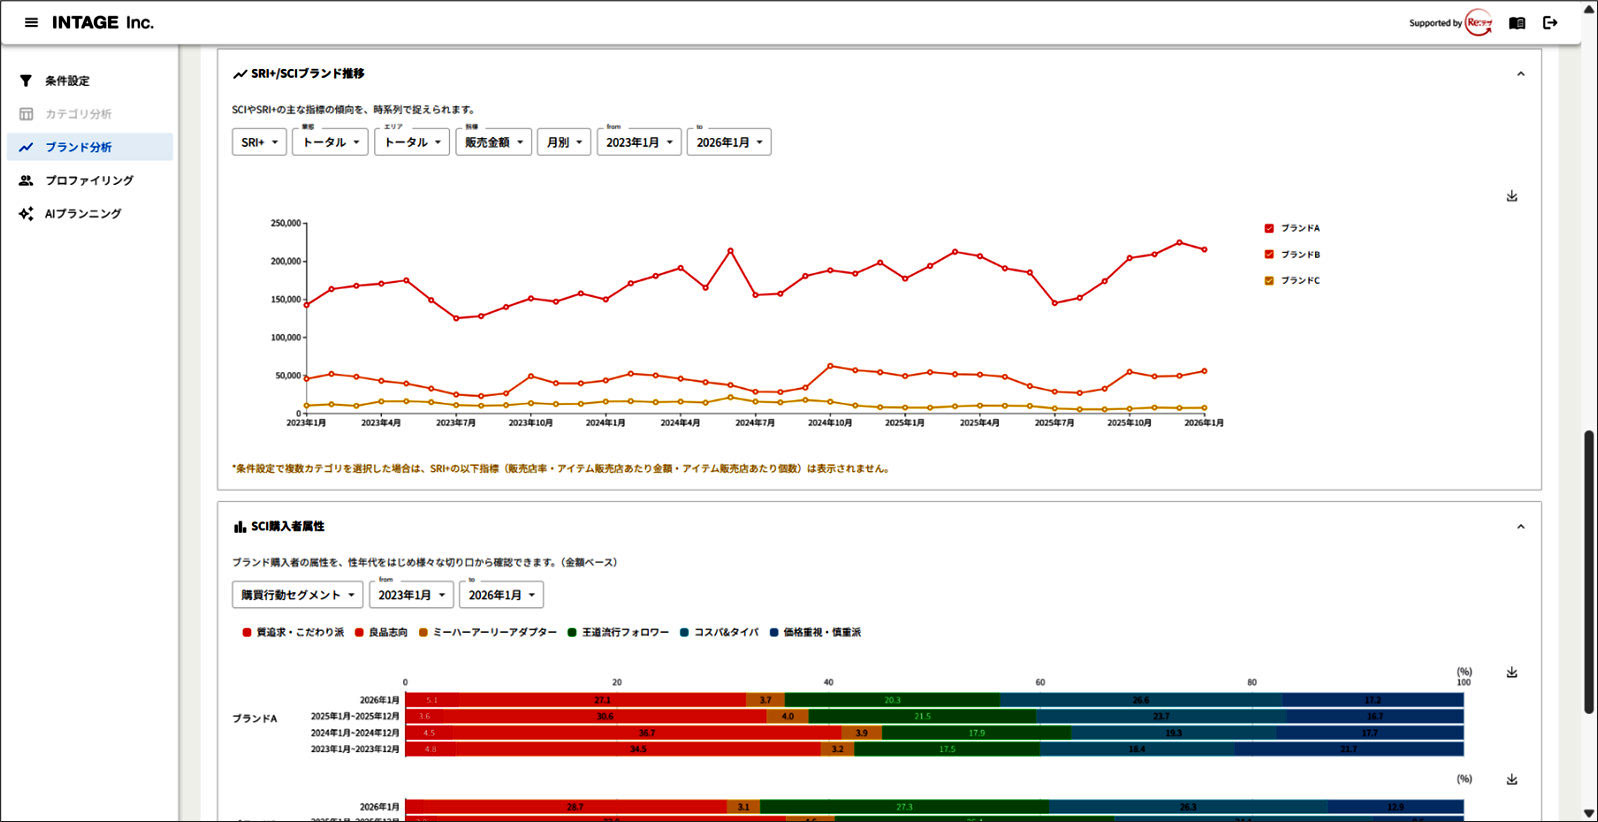The height and width of the screenshot is (822, 1598).
Task: Click the INTAGE Inc. logo
Action: tap(103, 22)
